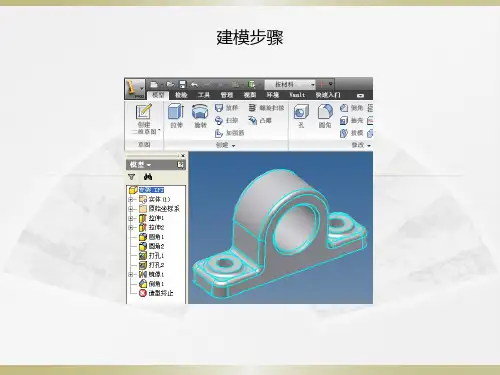Image resolution: width=500 pixels, height=375 pixels.
Task: Switch to the 模型 ribbon tab
Action: 158,95
